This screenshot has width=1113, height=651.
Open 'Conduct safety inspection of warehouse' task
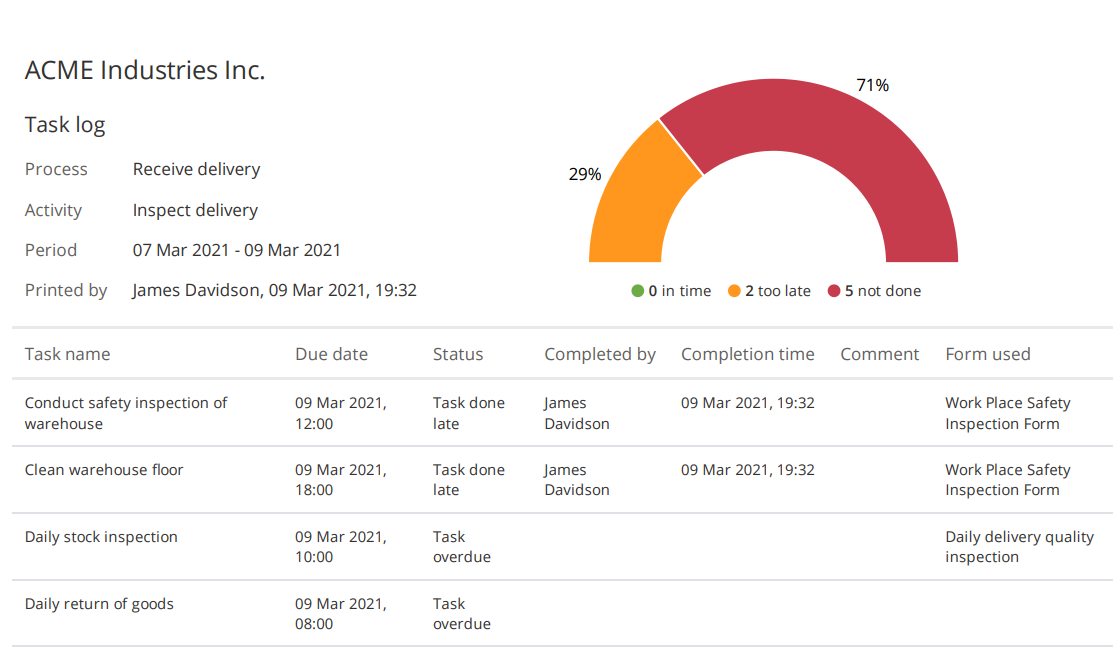tap(126, 413)
